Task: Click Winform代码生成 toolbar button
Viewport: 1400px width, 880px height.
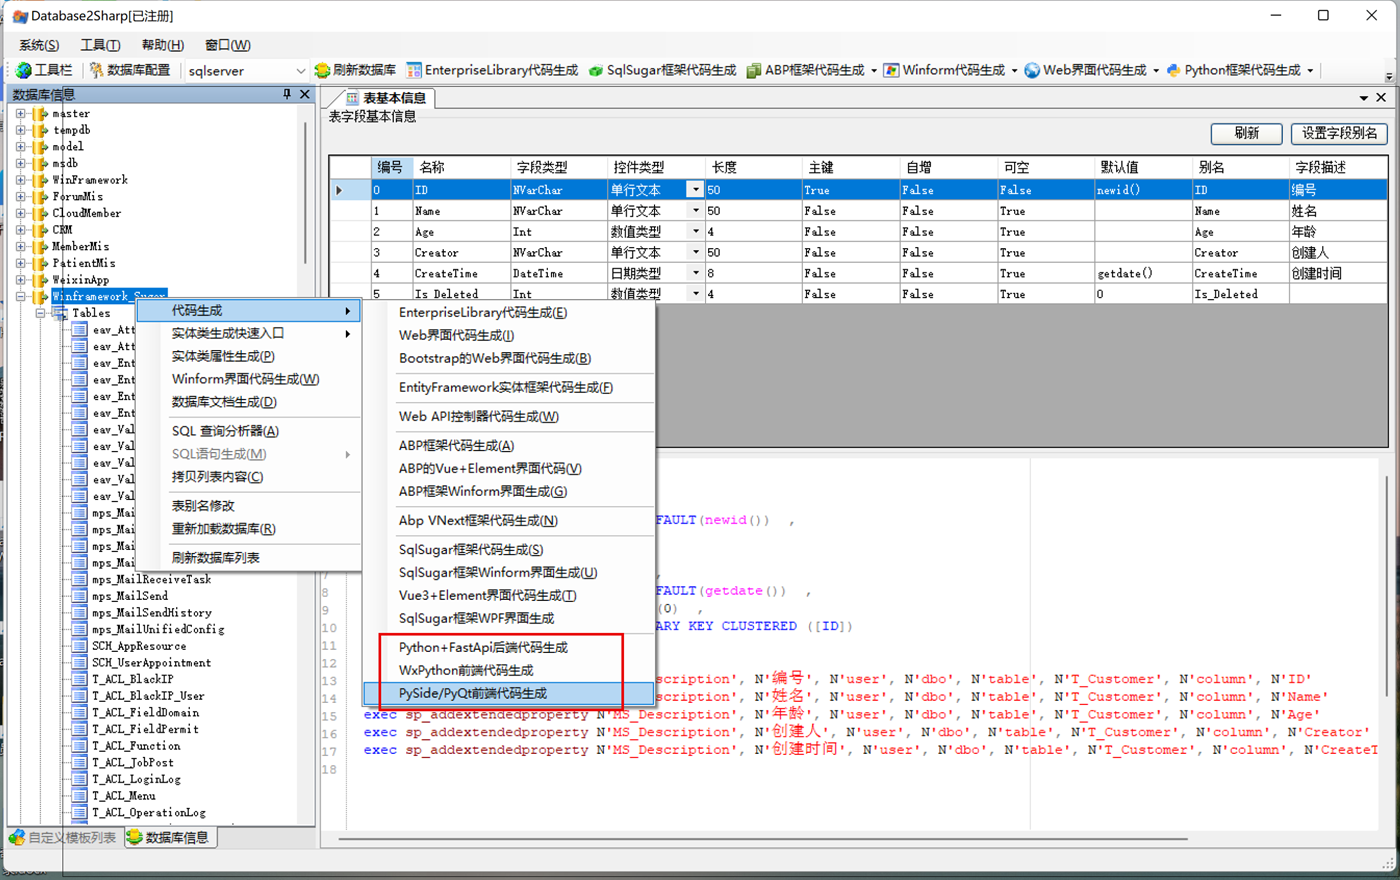Action: pyautogui.click(x=944, y=70)
